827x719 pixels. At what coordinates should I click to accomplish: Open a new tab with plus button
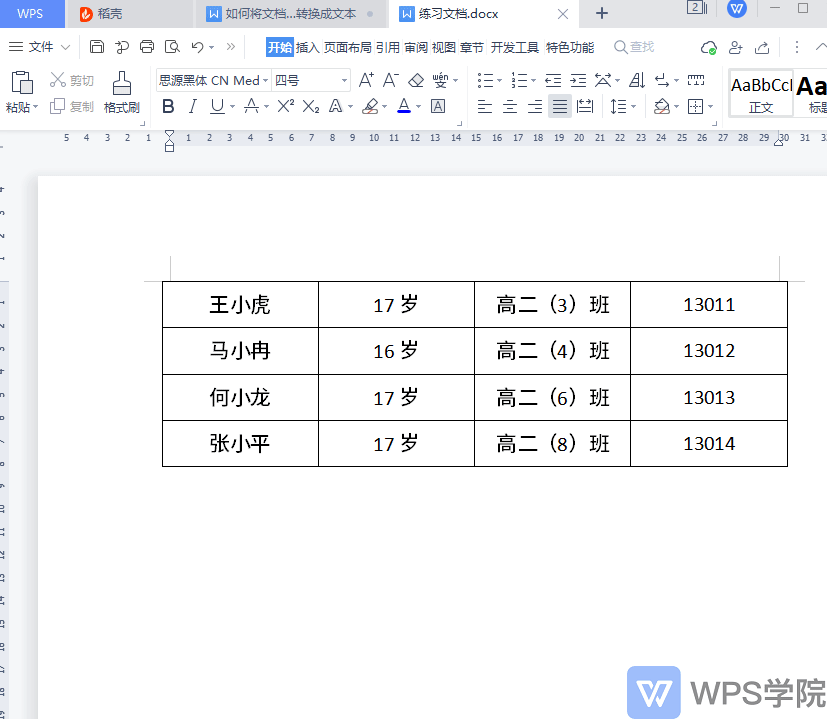[x=602, y=13]
